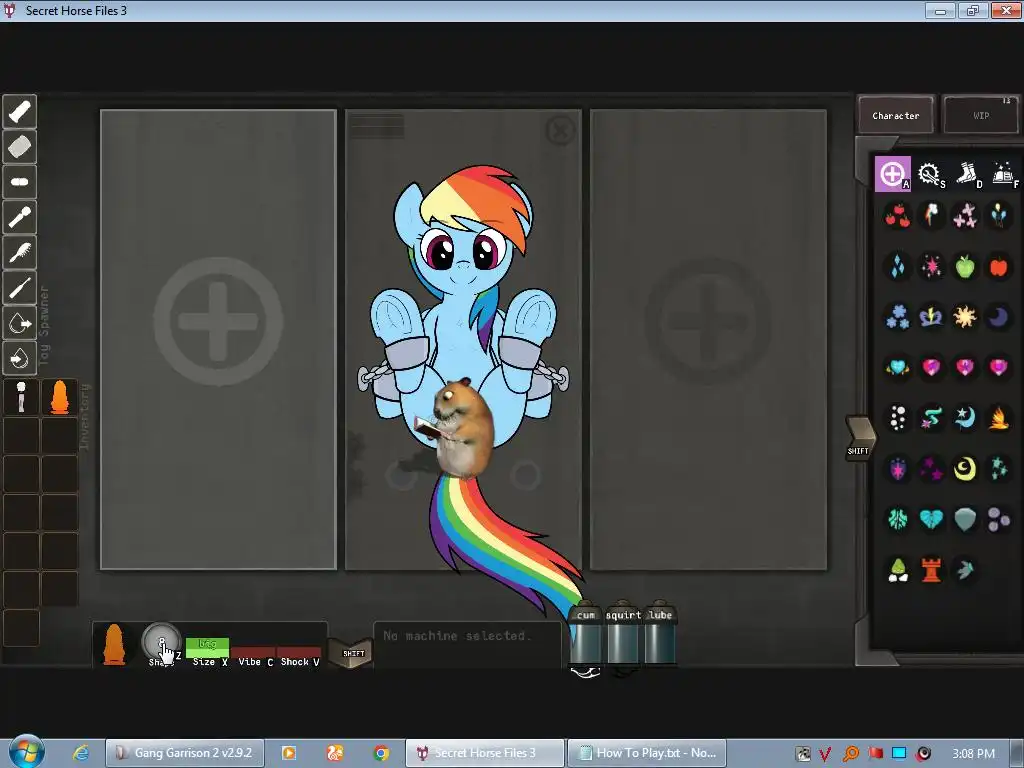The width and height of the screenshot is (1024, 768).
Task: Choose the gray shield mark
Action: (965, 519)
